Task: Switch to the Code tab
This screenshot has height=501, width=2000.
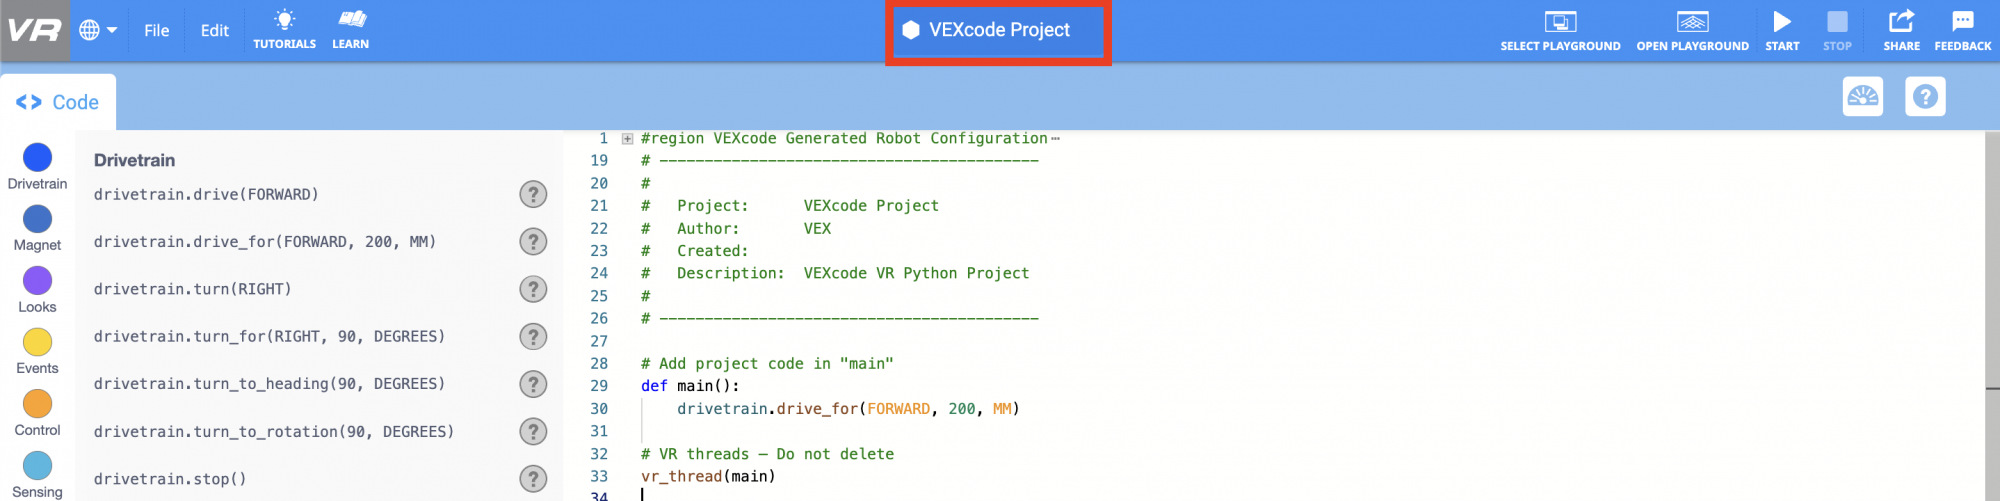Action: (x=57, y=102)
